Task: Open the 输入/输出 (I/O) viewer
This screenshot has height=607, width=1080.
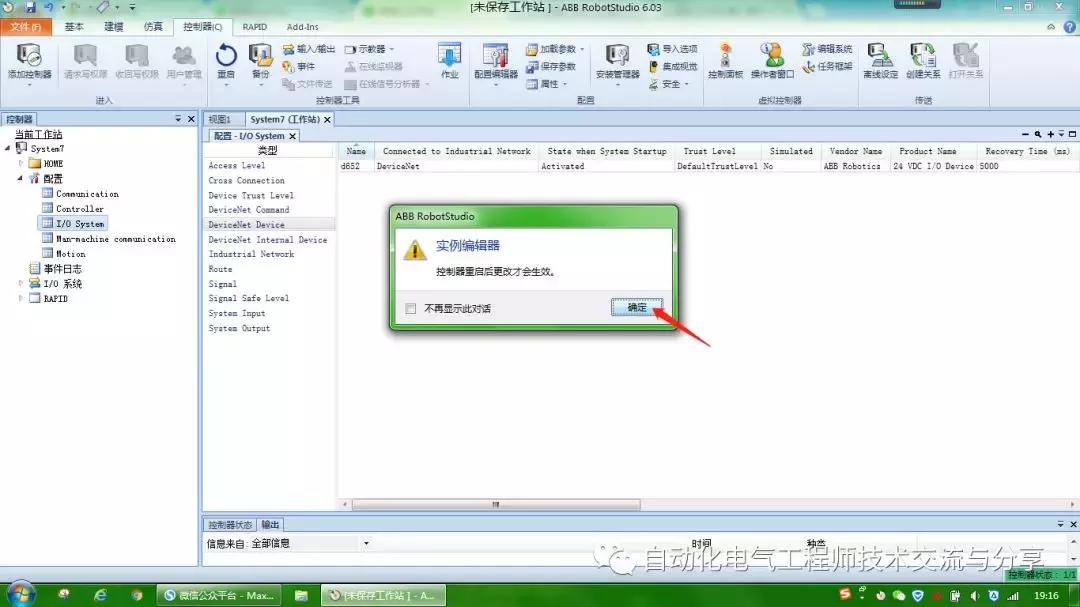Action: click(309, 49)
